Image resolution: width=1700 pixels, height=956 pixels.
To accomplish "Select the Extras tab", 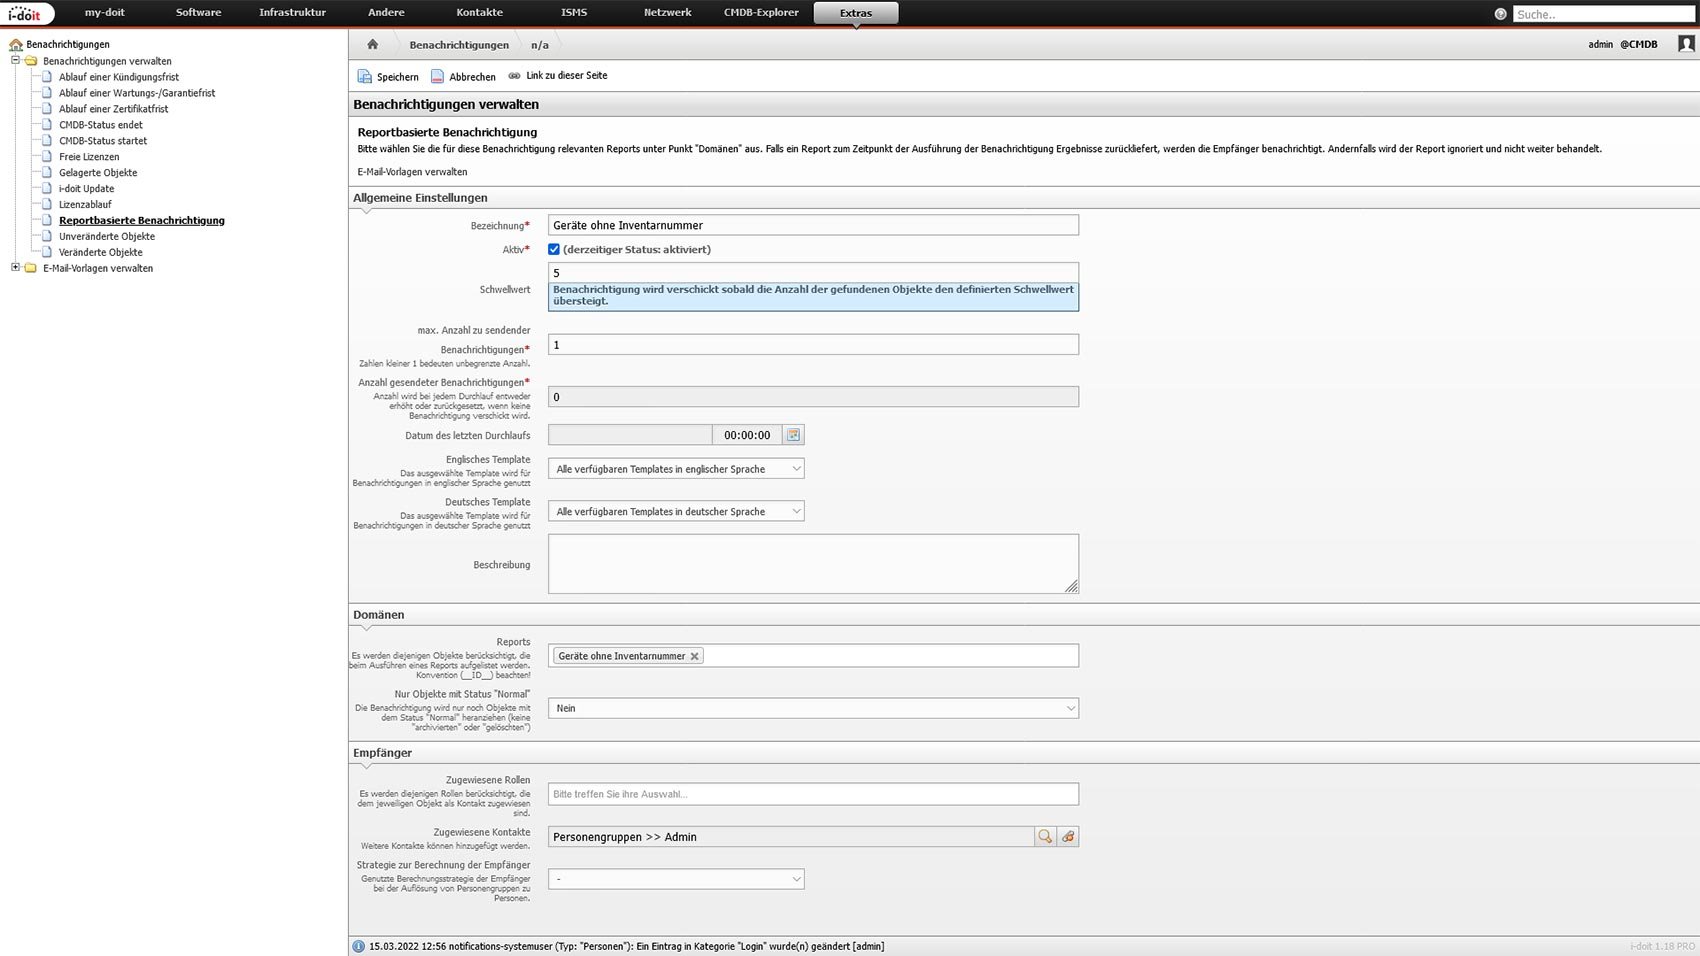I will [856, 13].
